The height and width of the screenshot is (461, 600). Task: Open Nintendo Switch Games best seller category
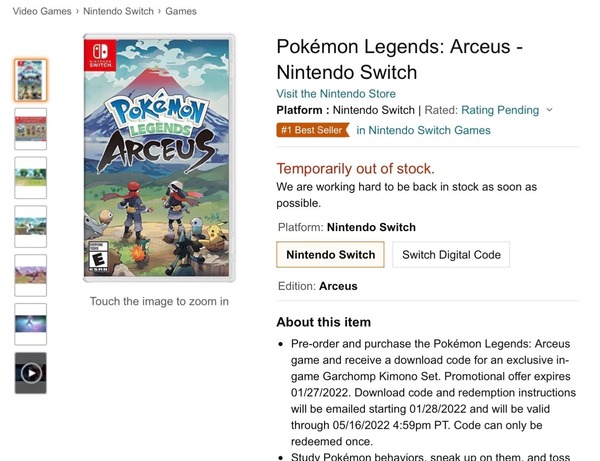[x=423, y=130]
